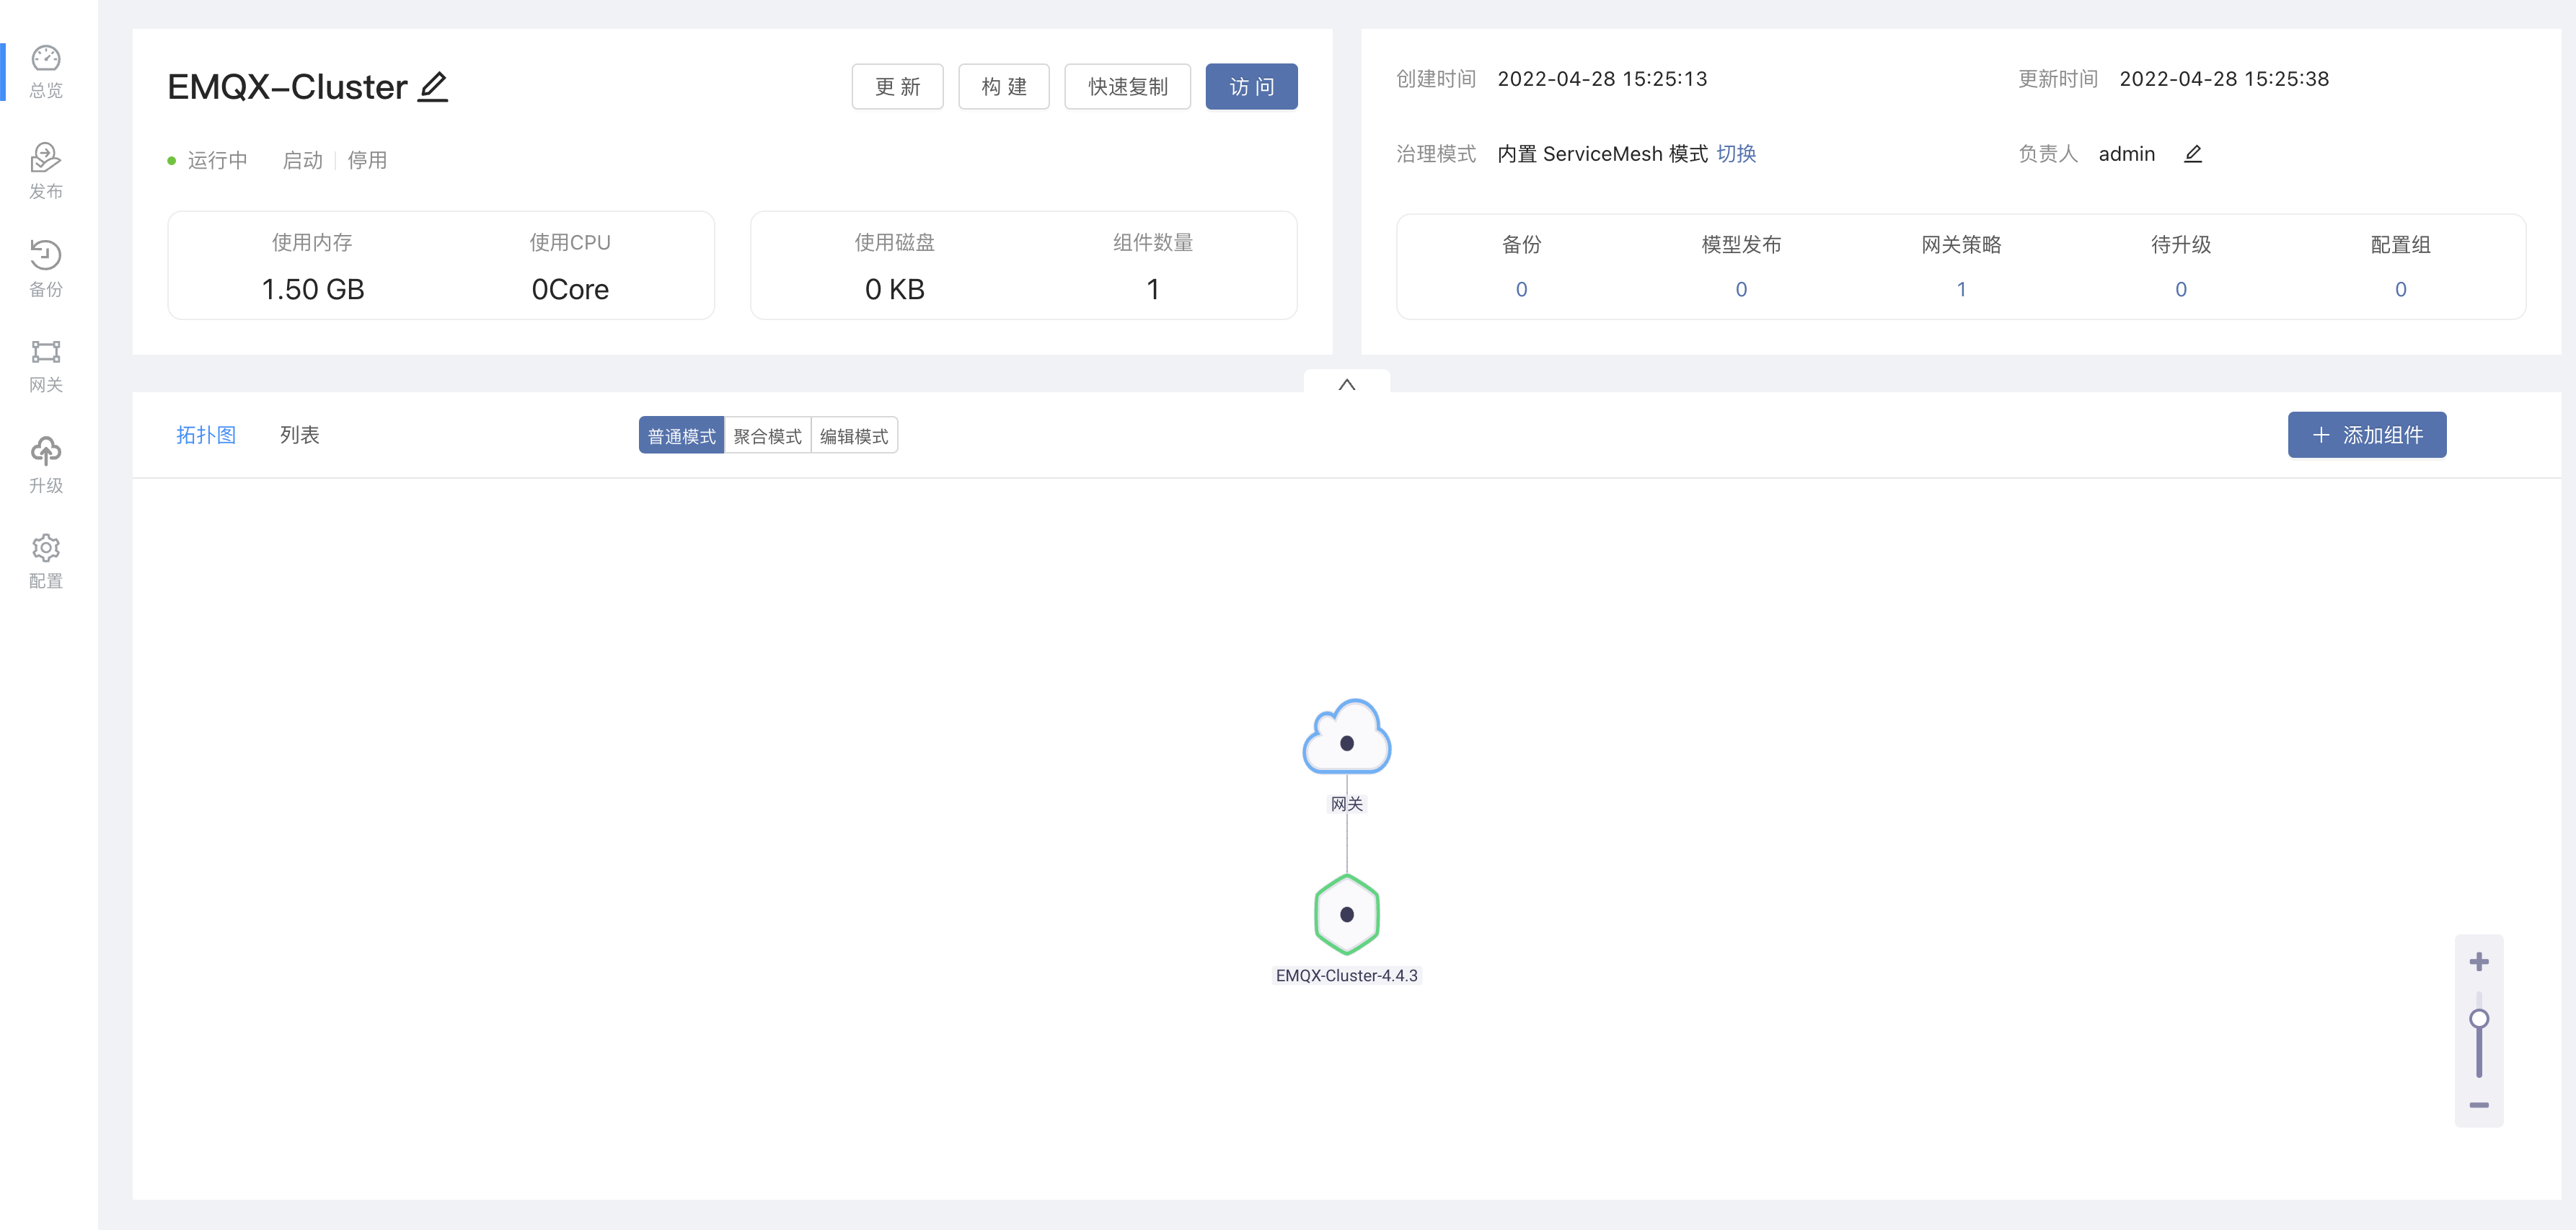Open the 配置组 count value 0
Viewport: 2576px width, 1230px height.
pyautogui.click(x=2400, y=290)
